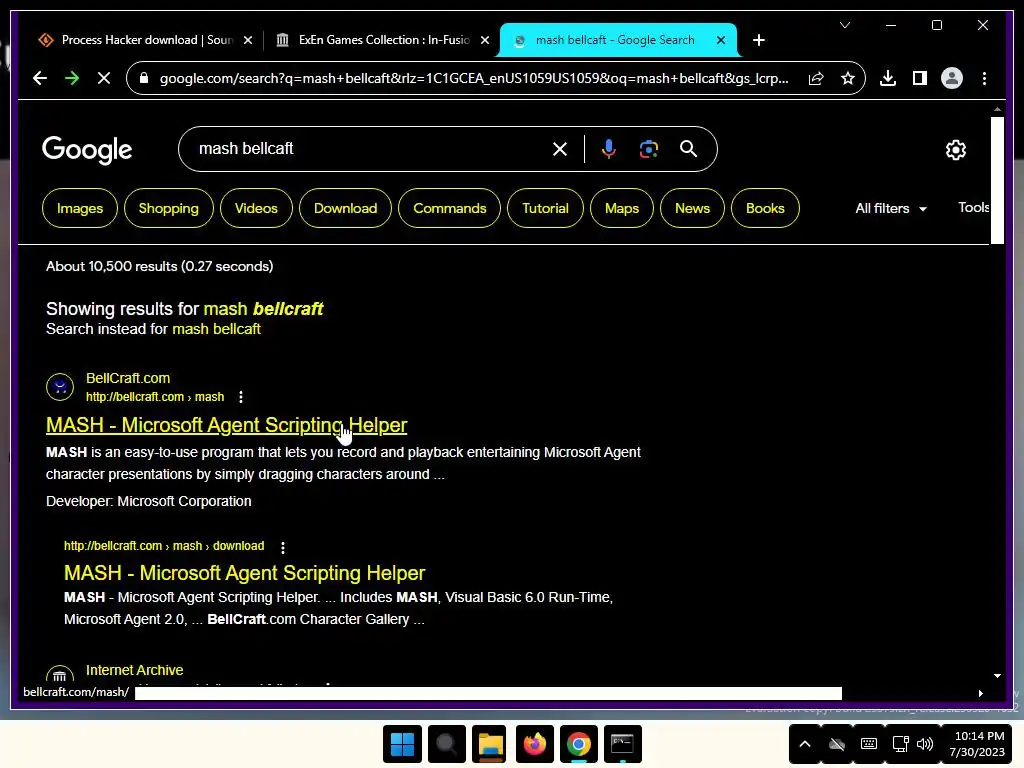Open options dots next to bellcraft.com › mash

pos(241,397)
